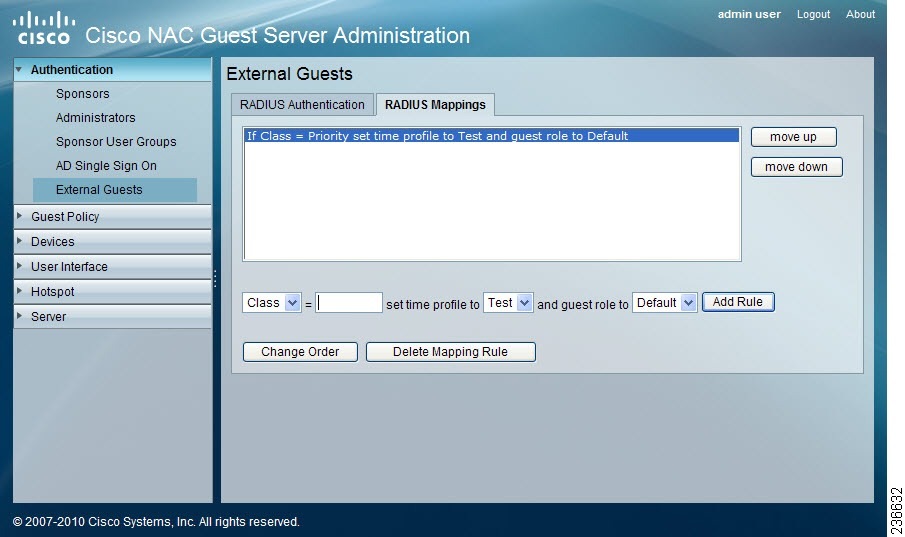The width and height of the screenshot is (905, 537).
Task: Click the move up button
Action: [794, 137]
